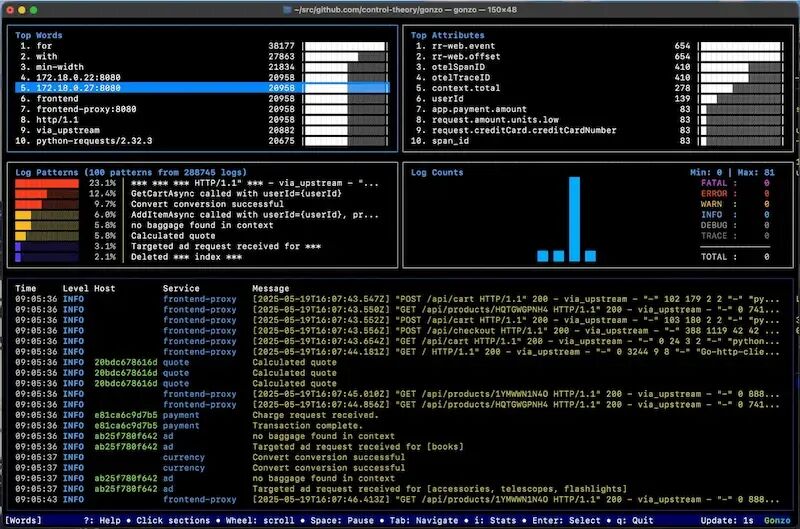Screen dimensions: 800x529
Task: Click the log line with 'Go-http-clie...'
Action: (x=397, y=352)
